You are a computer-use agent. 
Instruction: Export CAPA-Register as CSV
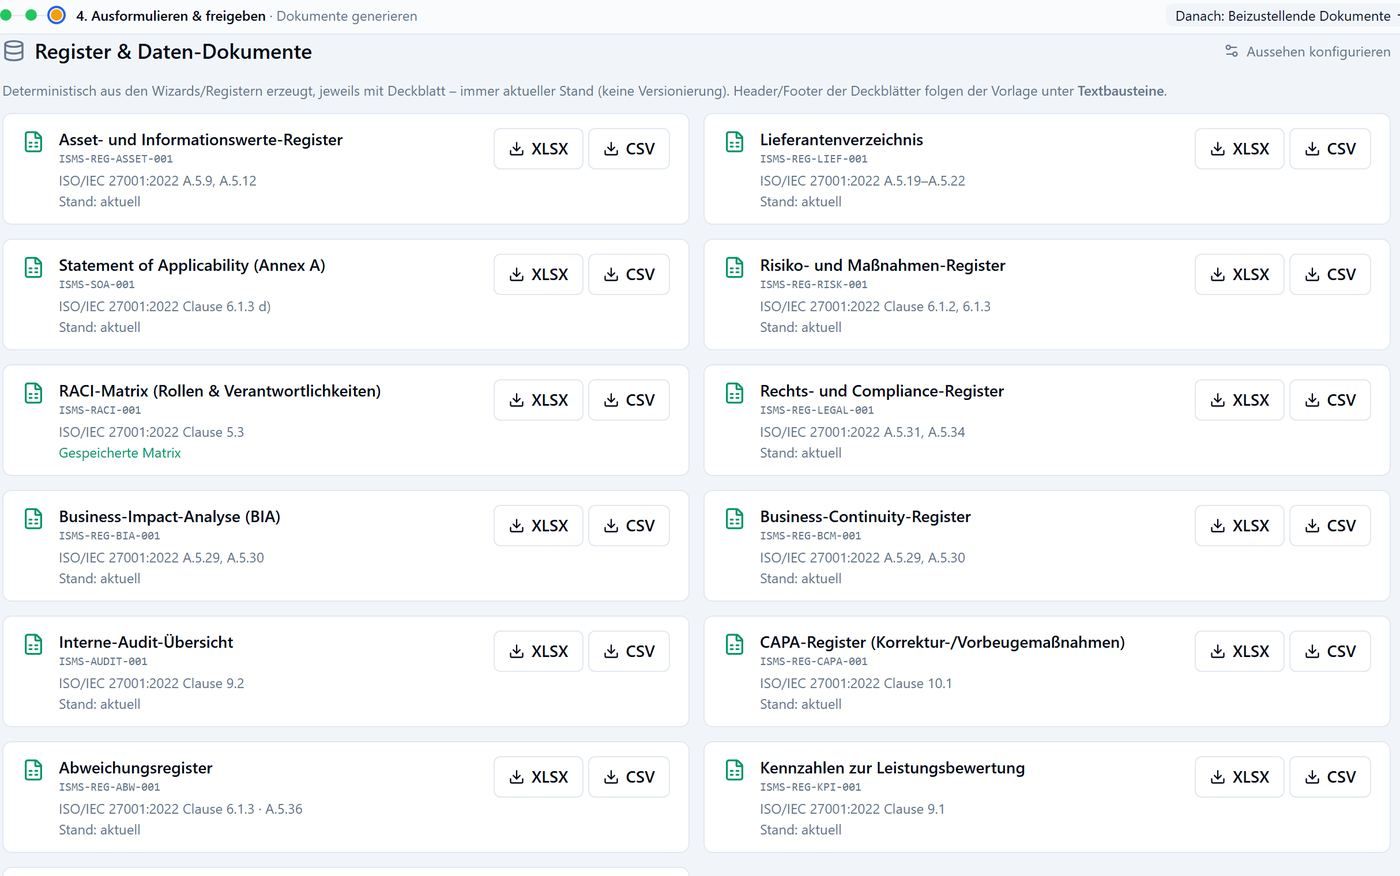(x=1330, y=651)
